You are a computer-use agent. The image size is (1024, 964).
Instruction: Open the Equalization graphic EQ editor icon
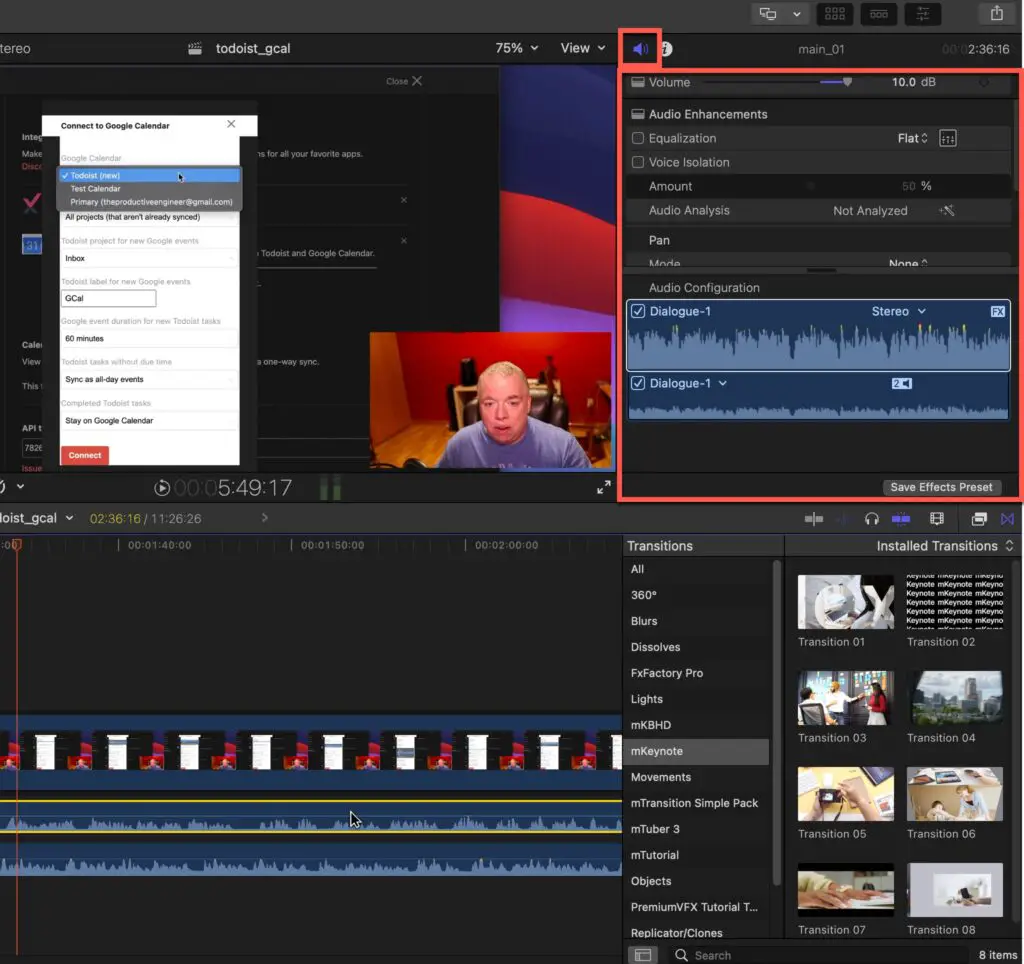pos(948,138)
